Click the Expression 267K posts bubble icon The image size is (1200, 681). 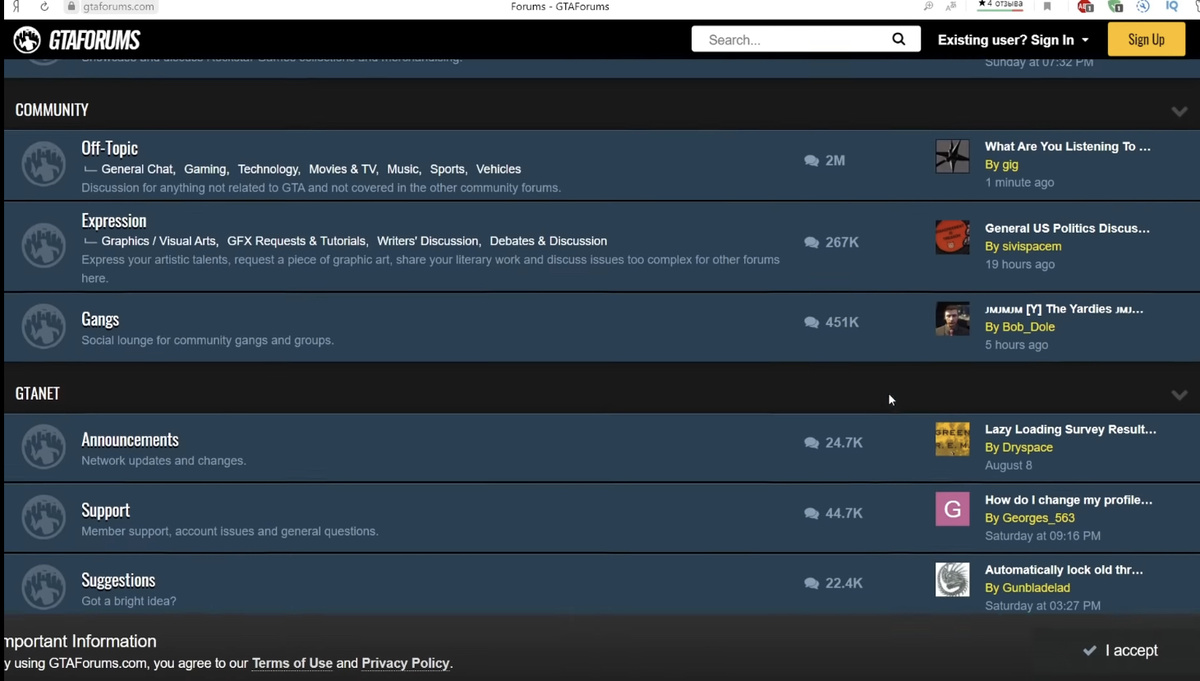point(811,243)
